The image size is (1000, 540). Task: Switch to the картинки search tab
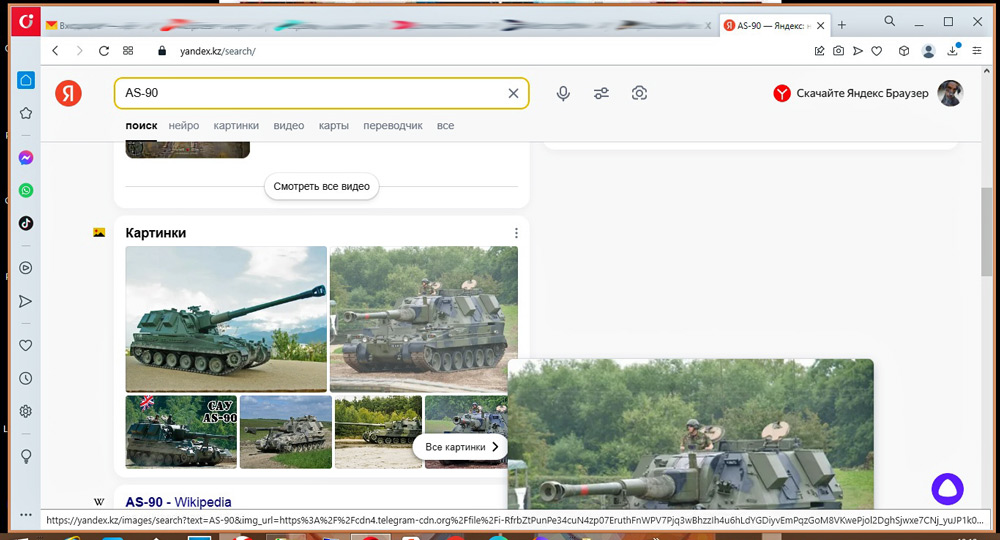[236, 126]
